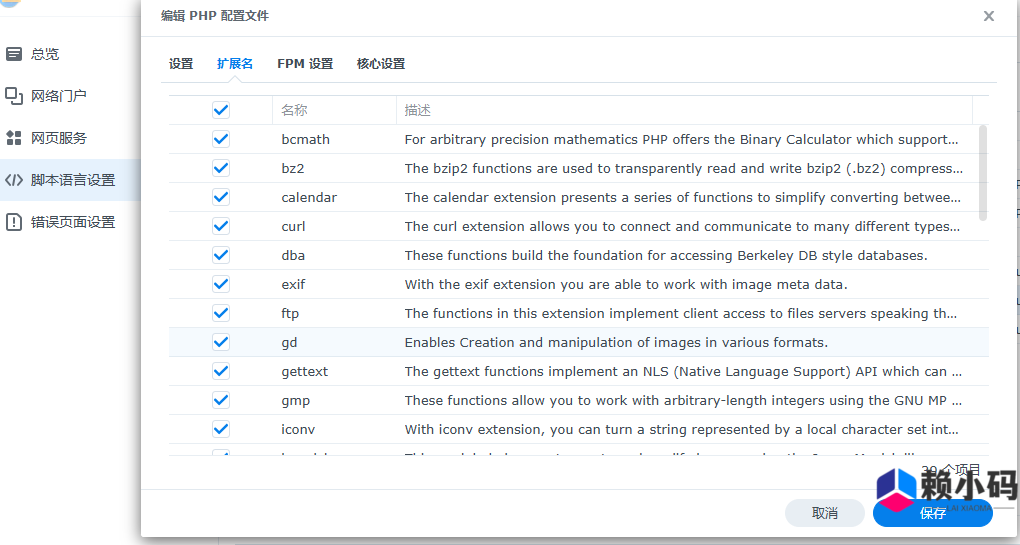Toggle the select-all checkbox in the header
1020x545 pixels.
pos(221,110)
